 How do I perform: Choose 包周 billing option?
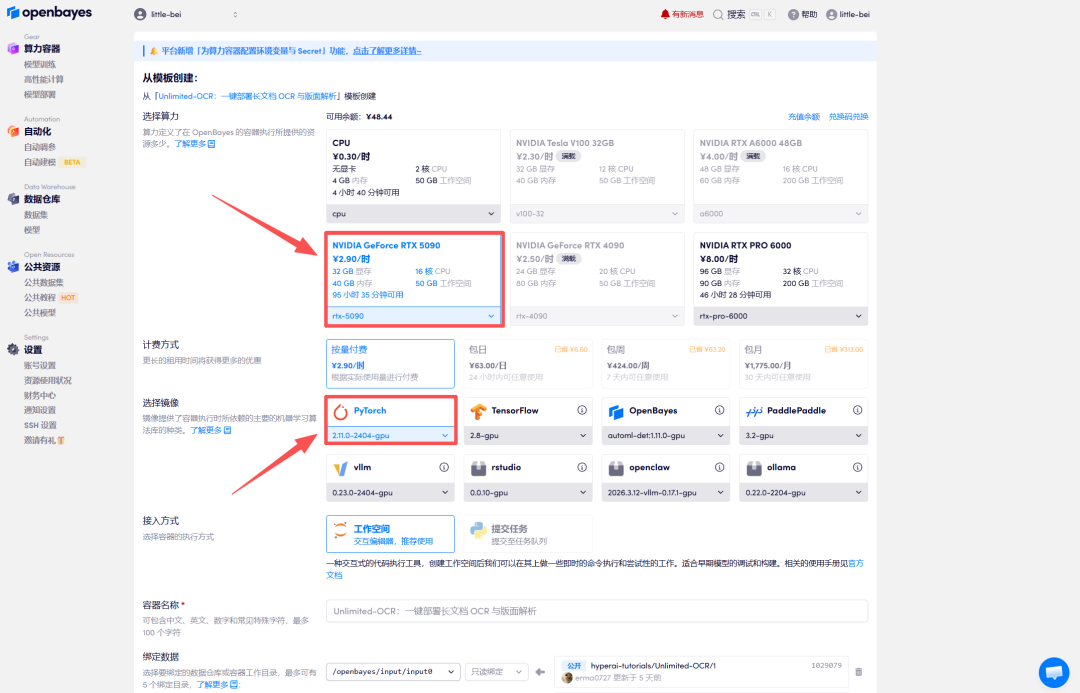665,364
